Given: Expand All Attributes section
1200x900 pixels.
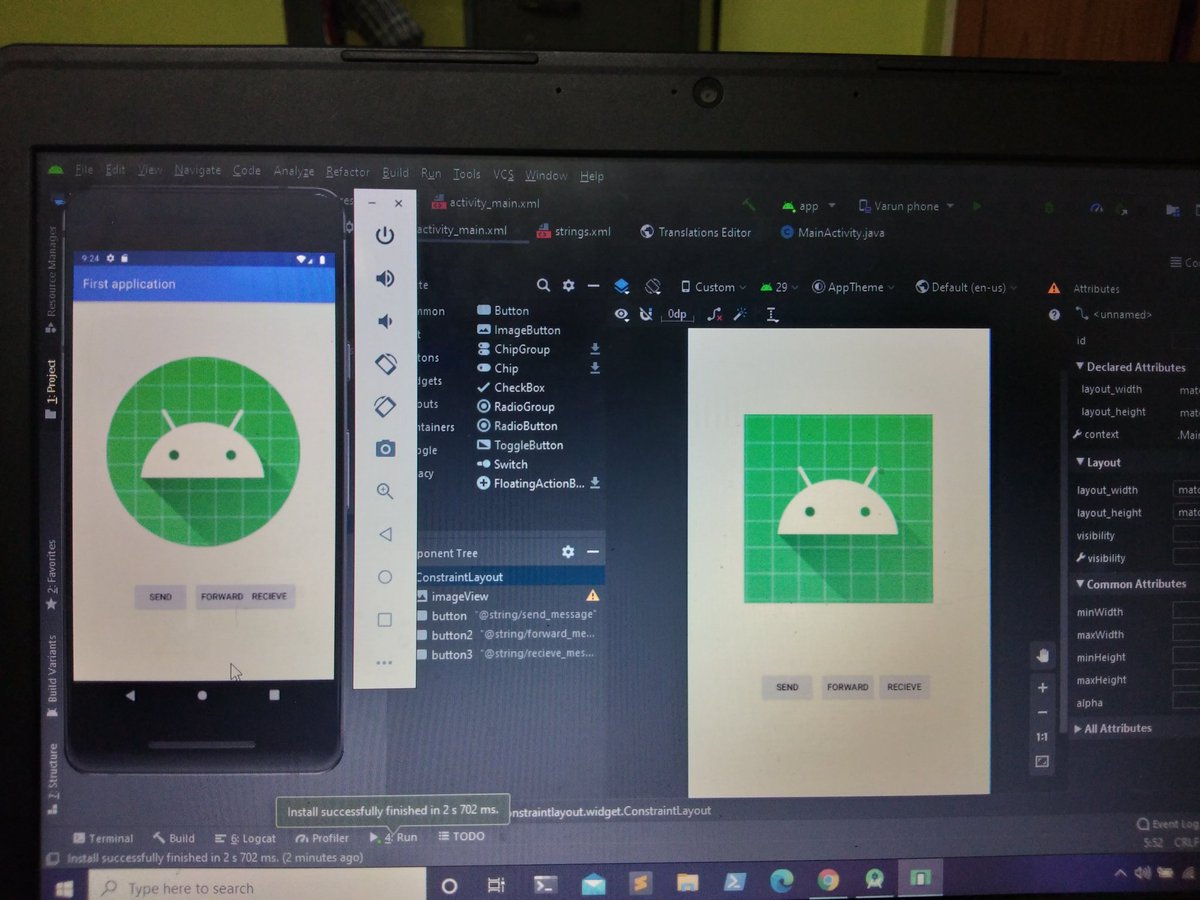Looking at the screenshot, I should click(x=1078, y=729).
